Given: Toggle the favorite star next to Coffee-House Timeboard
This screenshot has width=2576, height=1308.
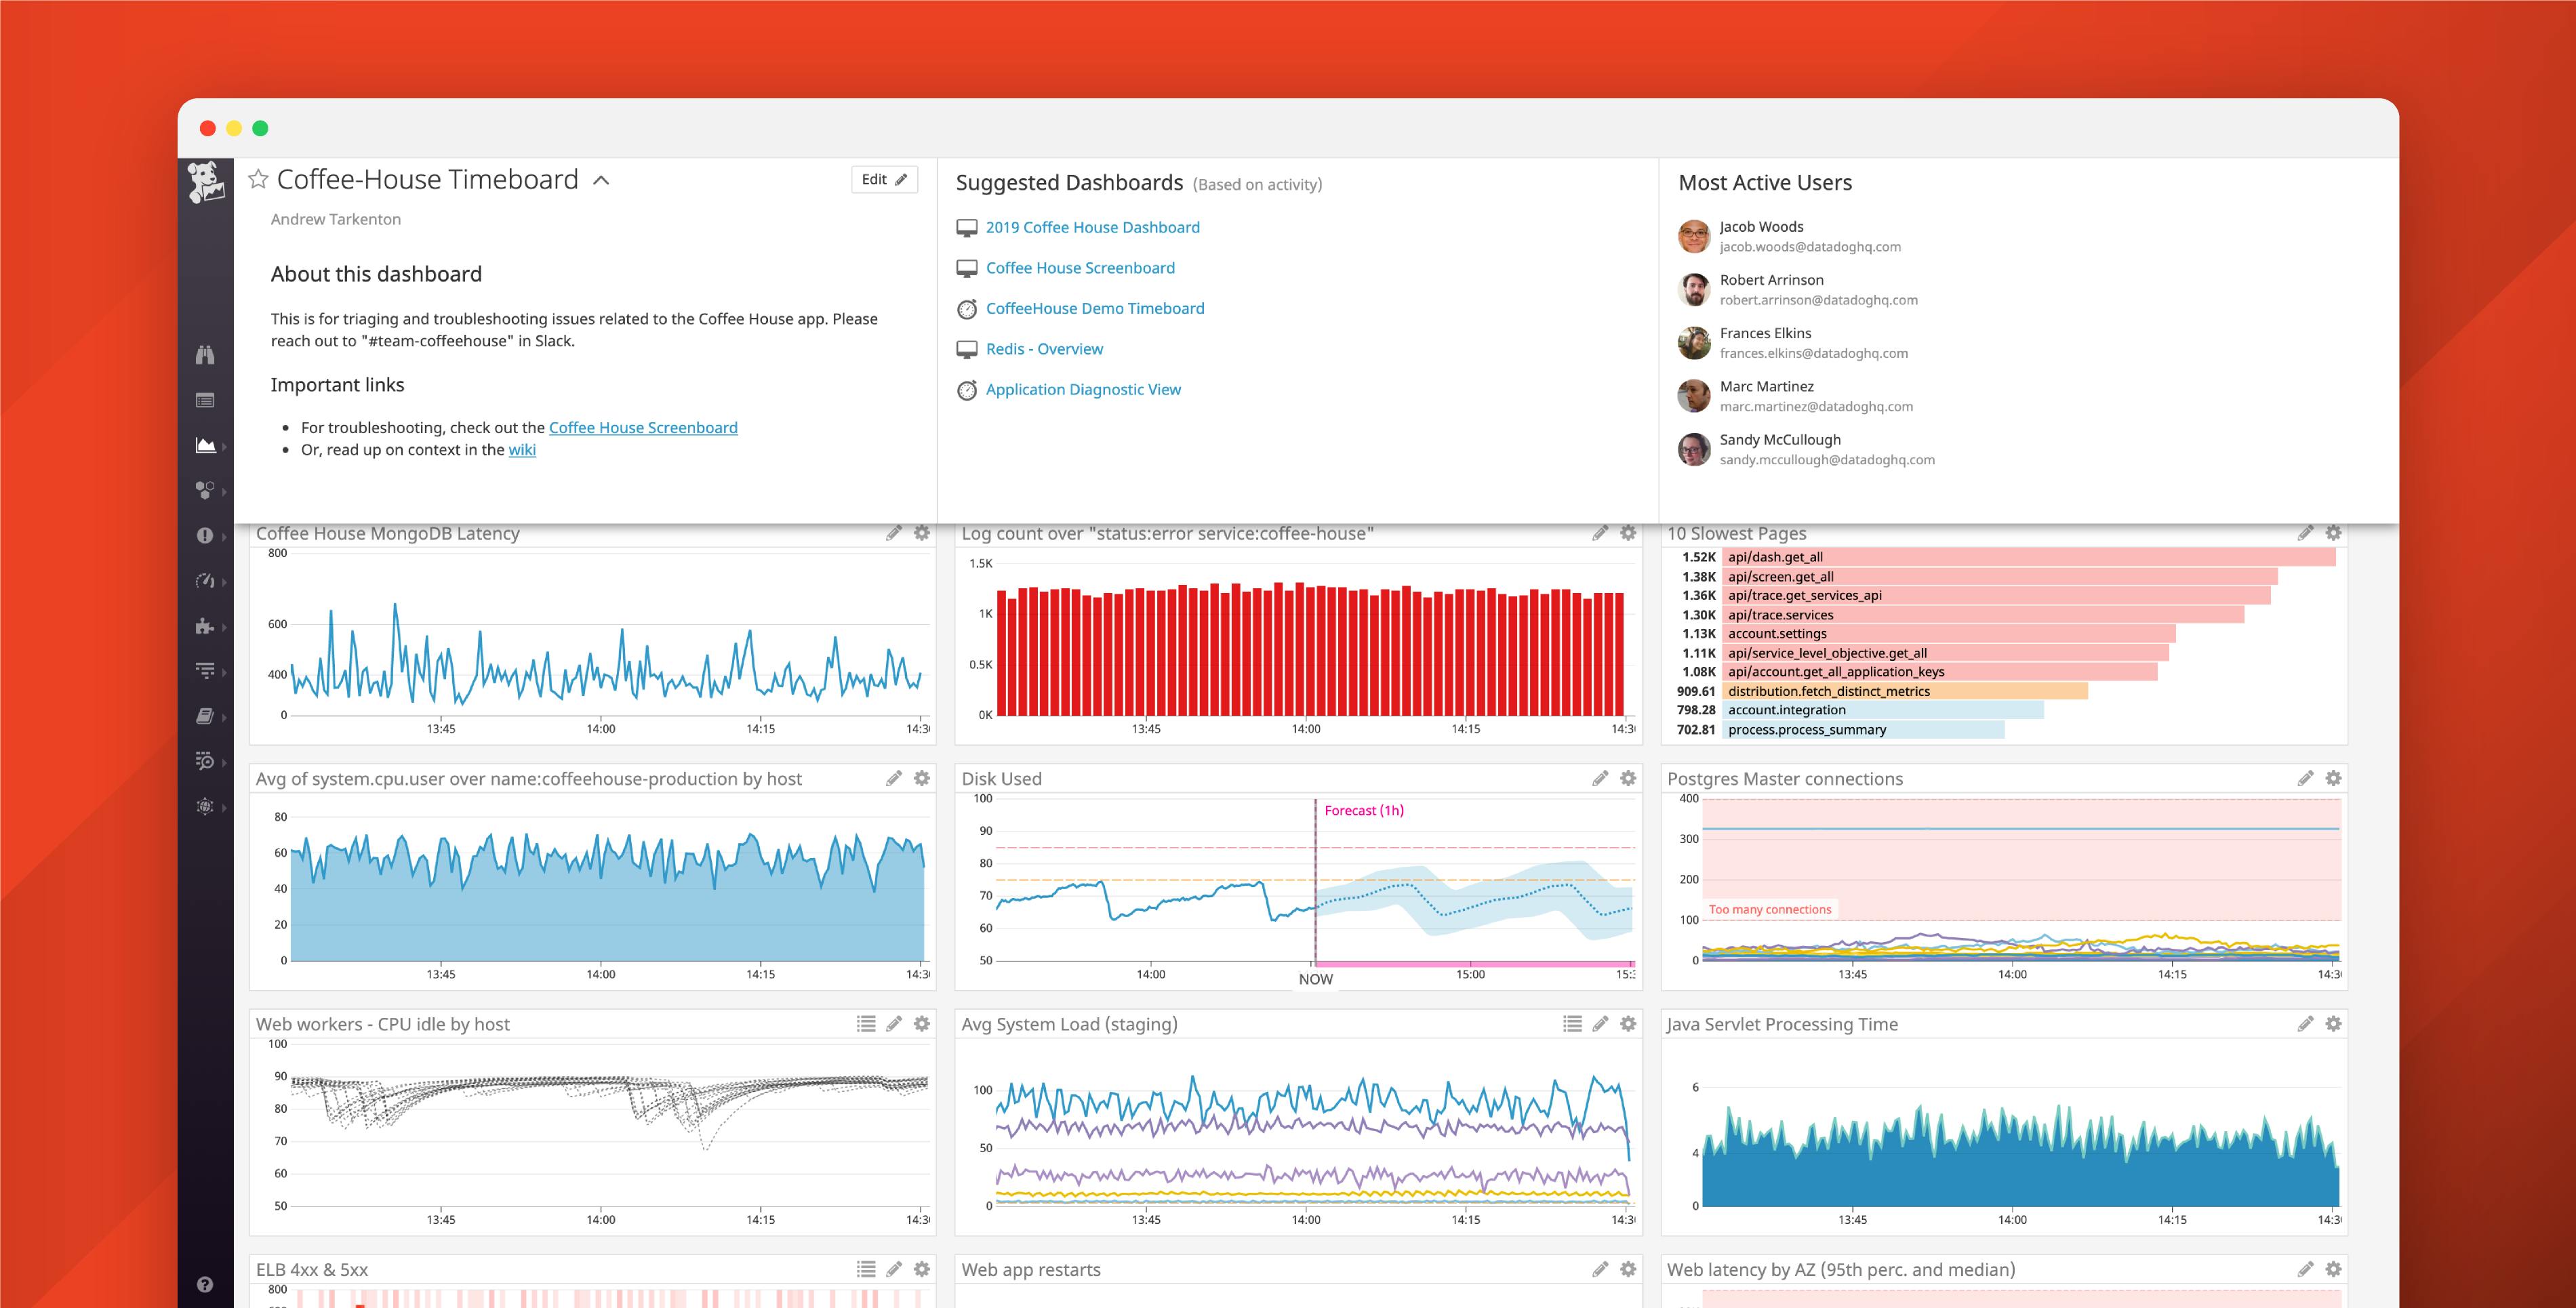Looking at the screenshot, I should (x=258, y=179).
